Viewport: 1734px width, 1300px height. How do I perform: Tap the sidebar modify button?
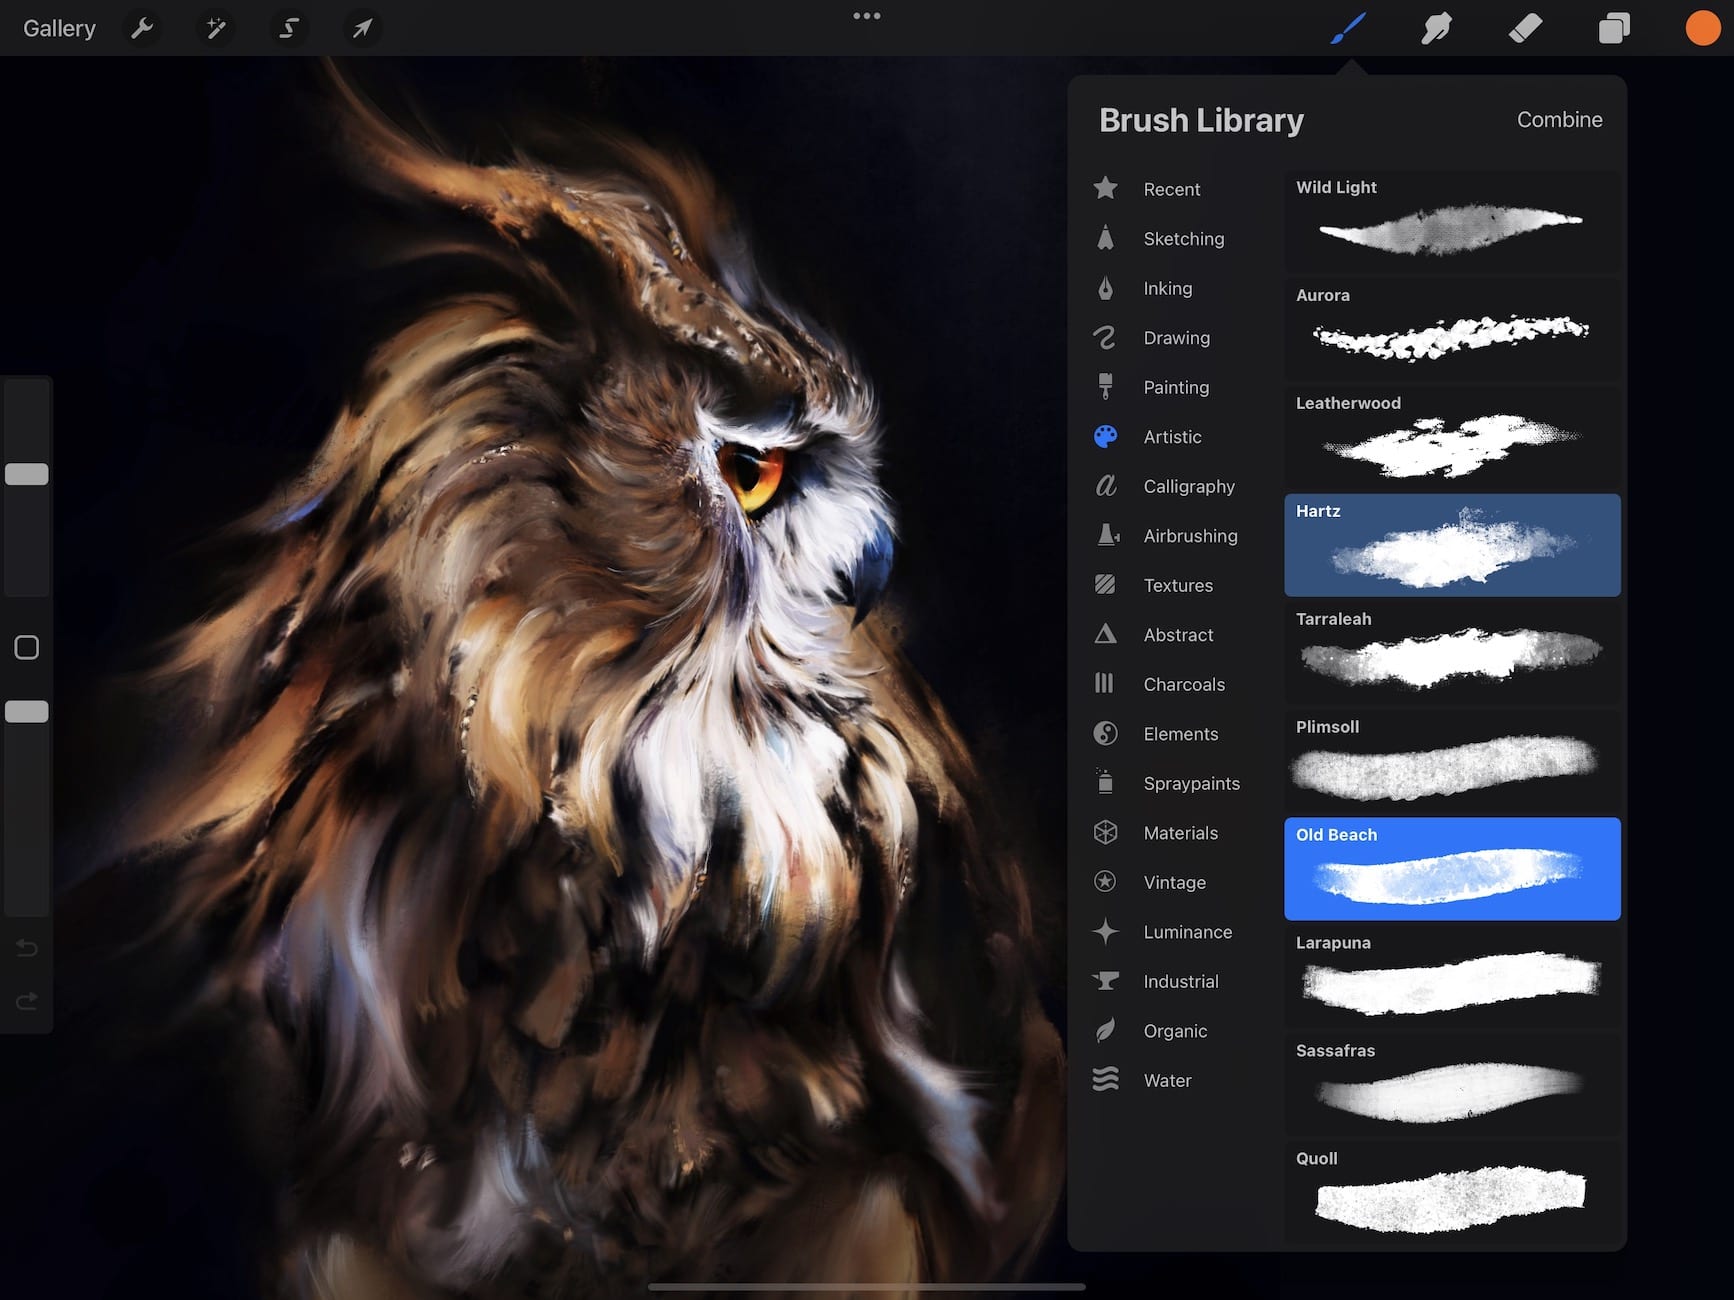pos(27,647)
